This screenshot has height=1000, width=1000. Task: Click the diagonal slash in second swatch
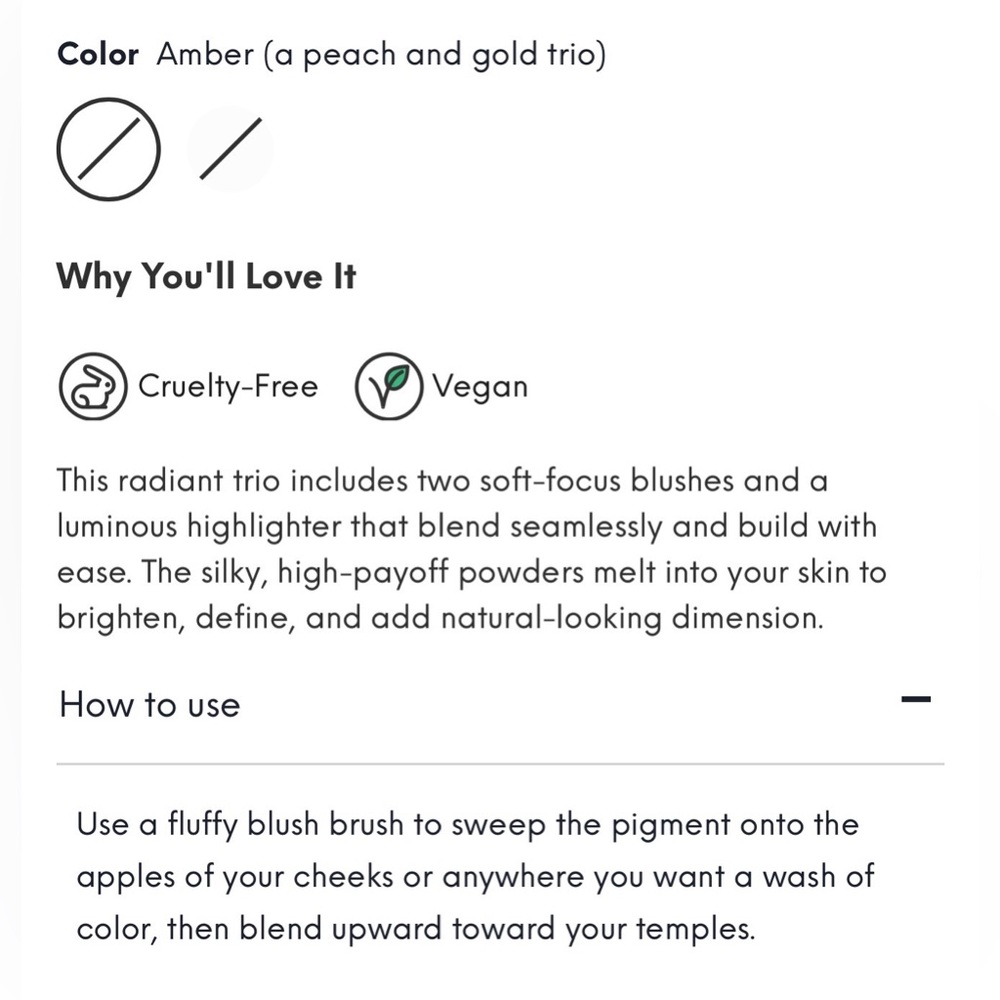click(x=230, y=149)
